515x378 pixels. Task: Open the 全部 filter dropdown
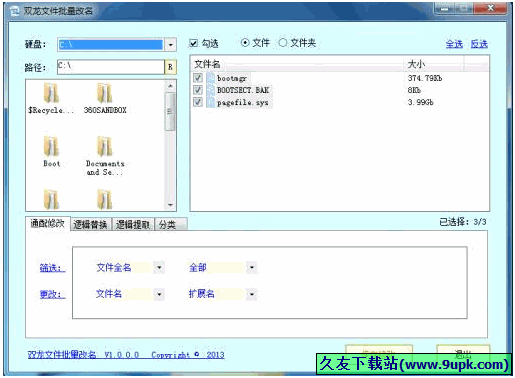tap(252, 267)
